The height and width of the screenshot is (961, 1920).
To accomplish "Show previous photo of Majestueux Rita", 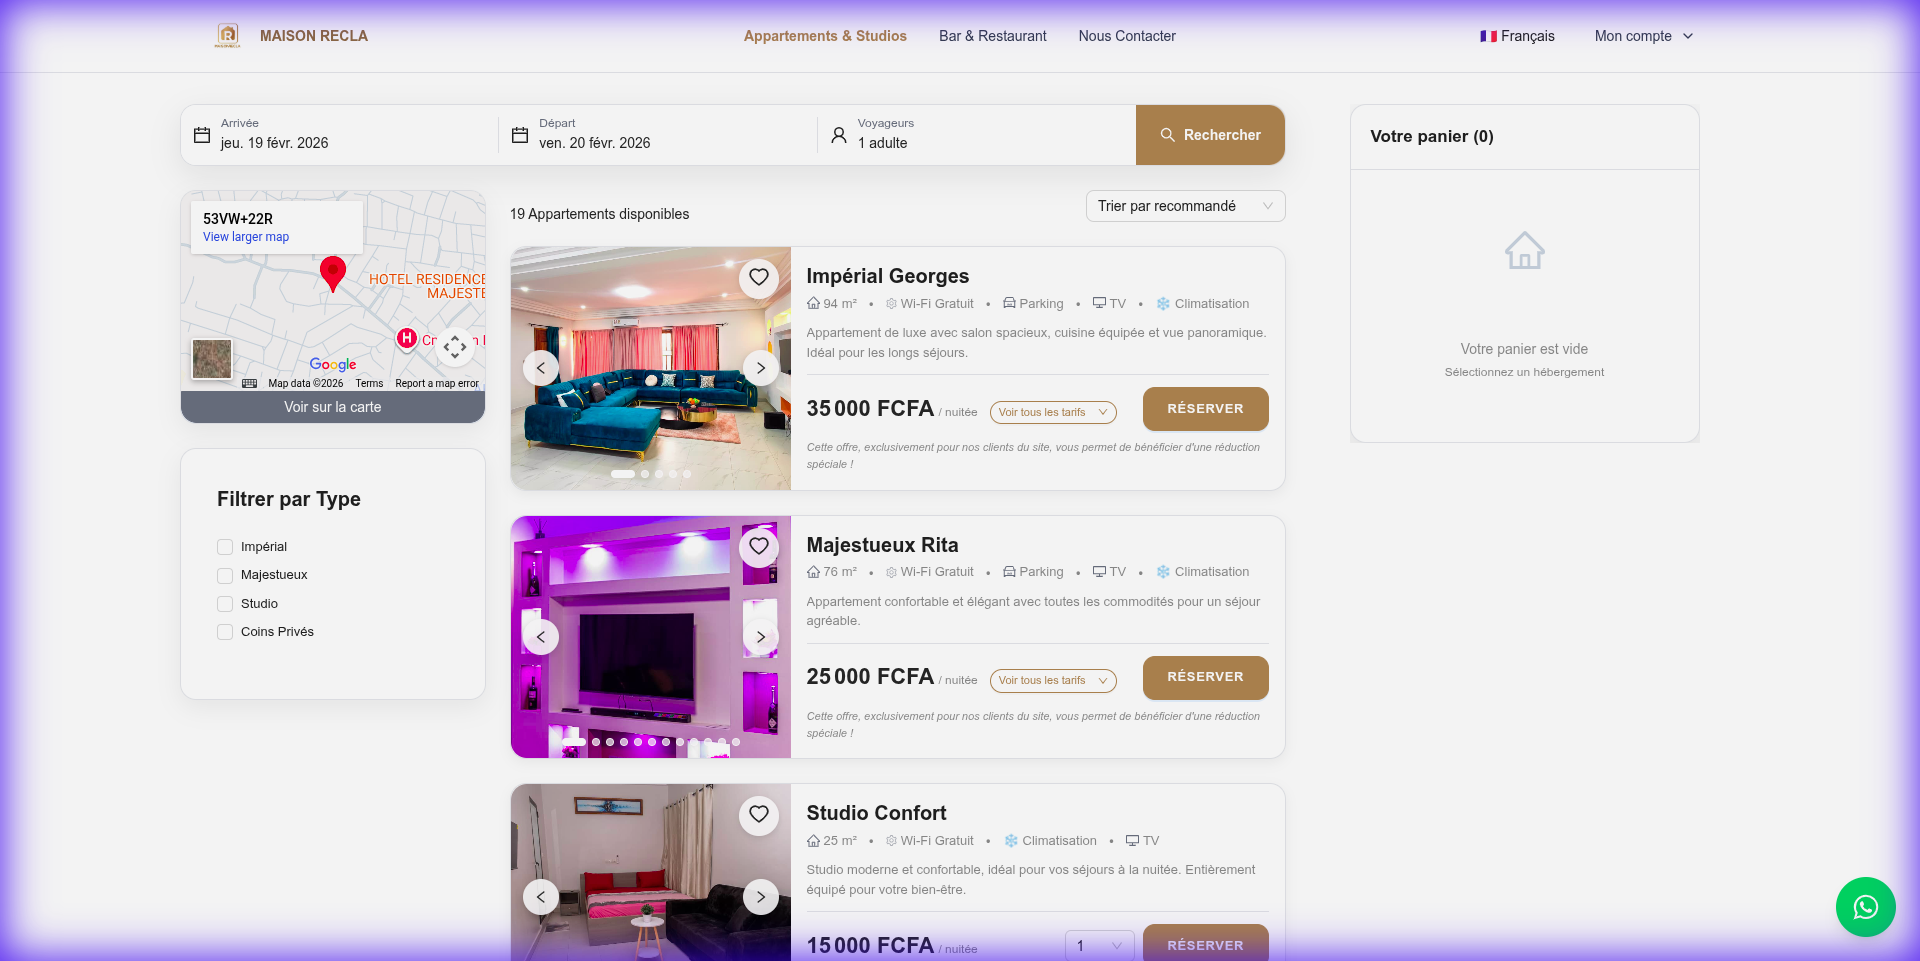I will [x=541, y=637].
